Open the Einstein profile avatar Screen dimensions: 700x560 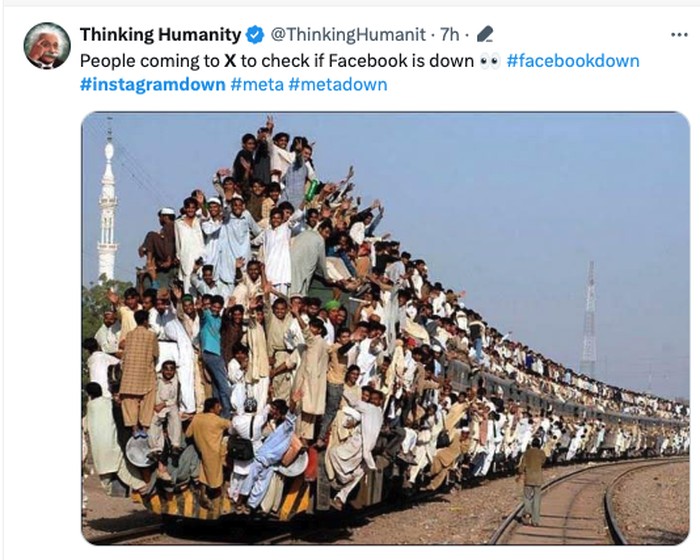tap(47, 46)
